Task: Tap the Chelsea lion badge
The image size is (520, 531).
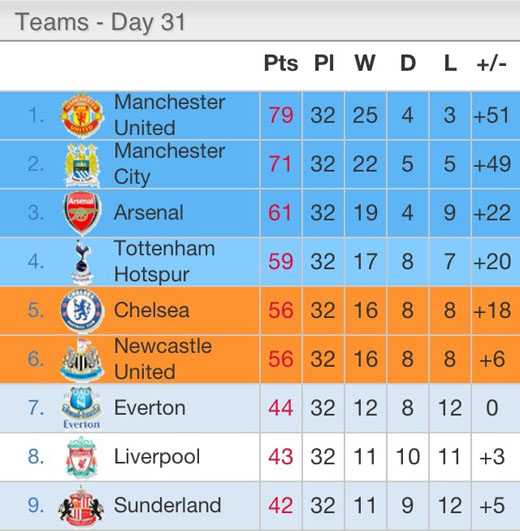Action: pyautogui.click(x=82, y=311)
